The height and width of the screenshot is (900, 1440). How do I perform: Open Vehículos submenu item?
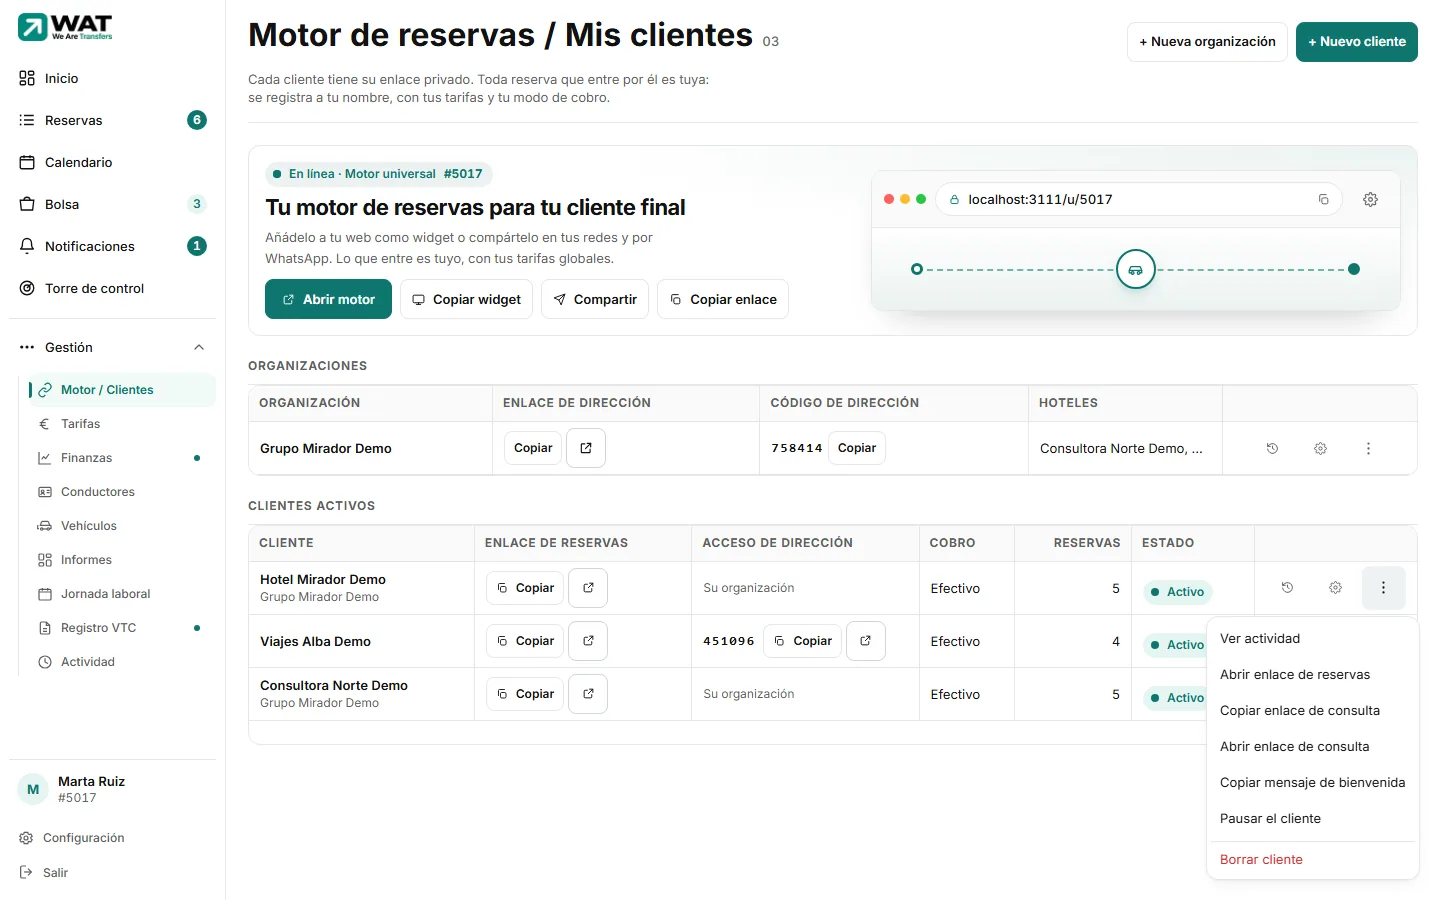[x=122, y=526]
